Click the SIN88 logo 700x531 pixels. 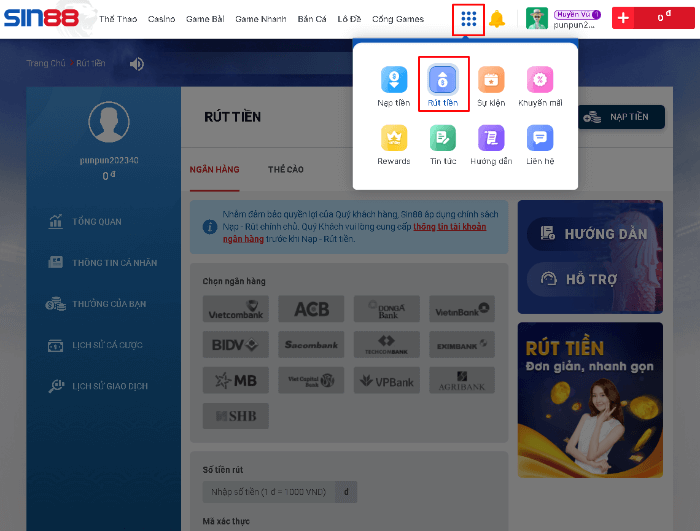[41, 18]
